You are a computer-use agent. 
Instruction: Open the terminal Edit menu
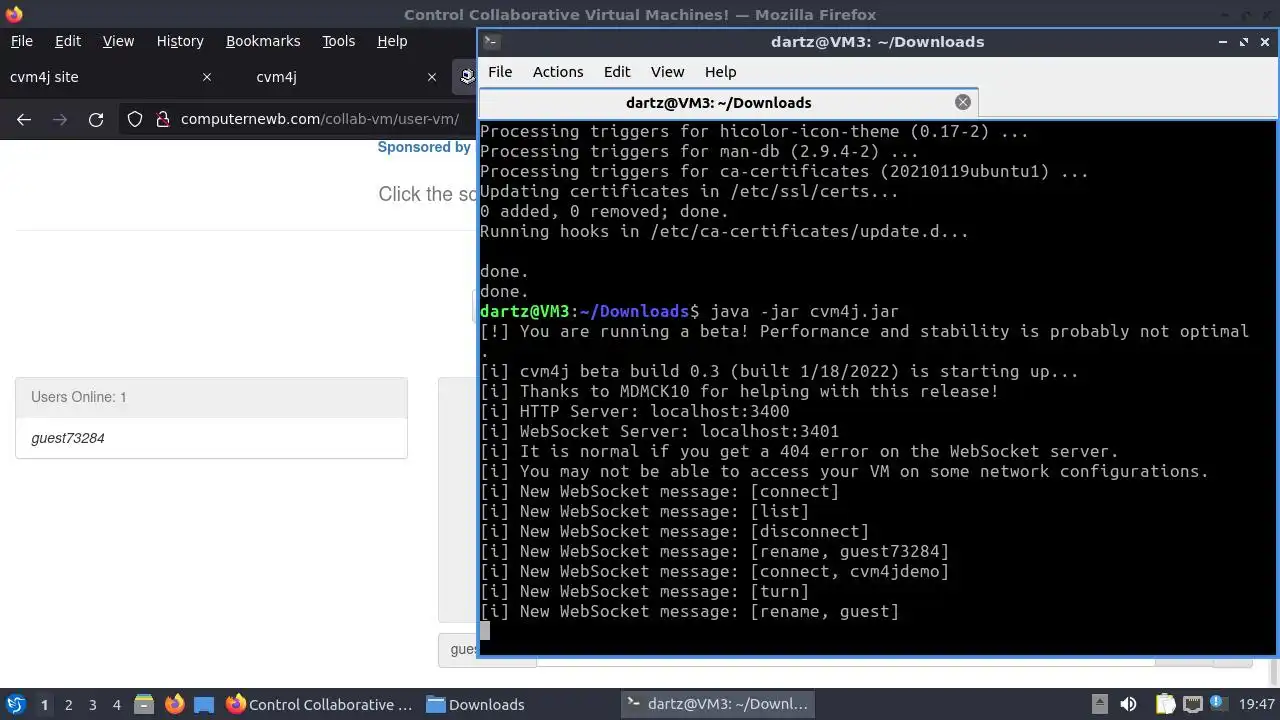tap(617, 72)
